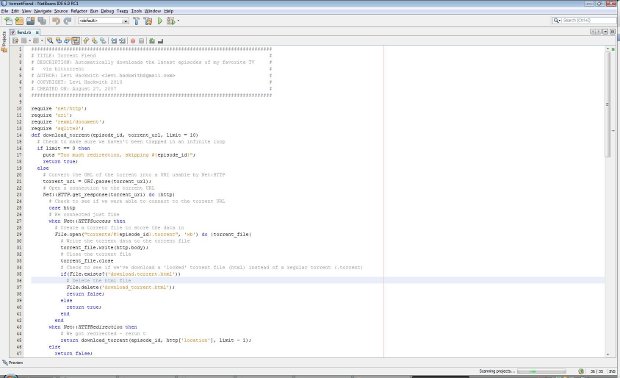Maximize the editor window button
620x378 pixels.
pyautogui.click(x=612, y=32)
